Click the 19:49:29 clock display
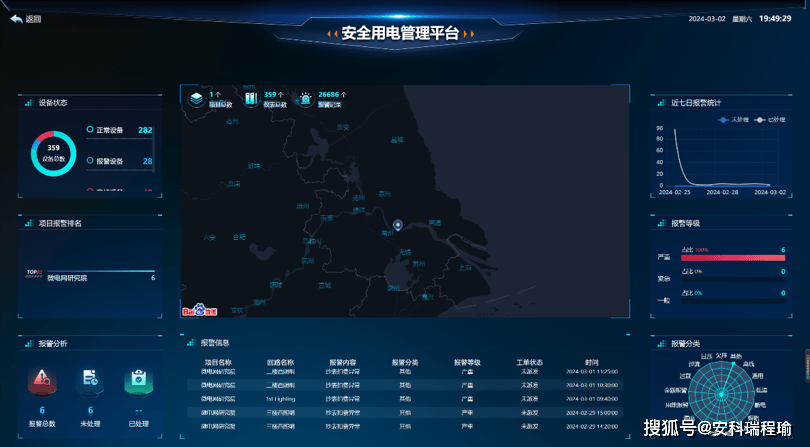 pos(775,19)
